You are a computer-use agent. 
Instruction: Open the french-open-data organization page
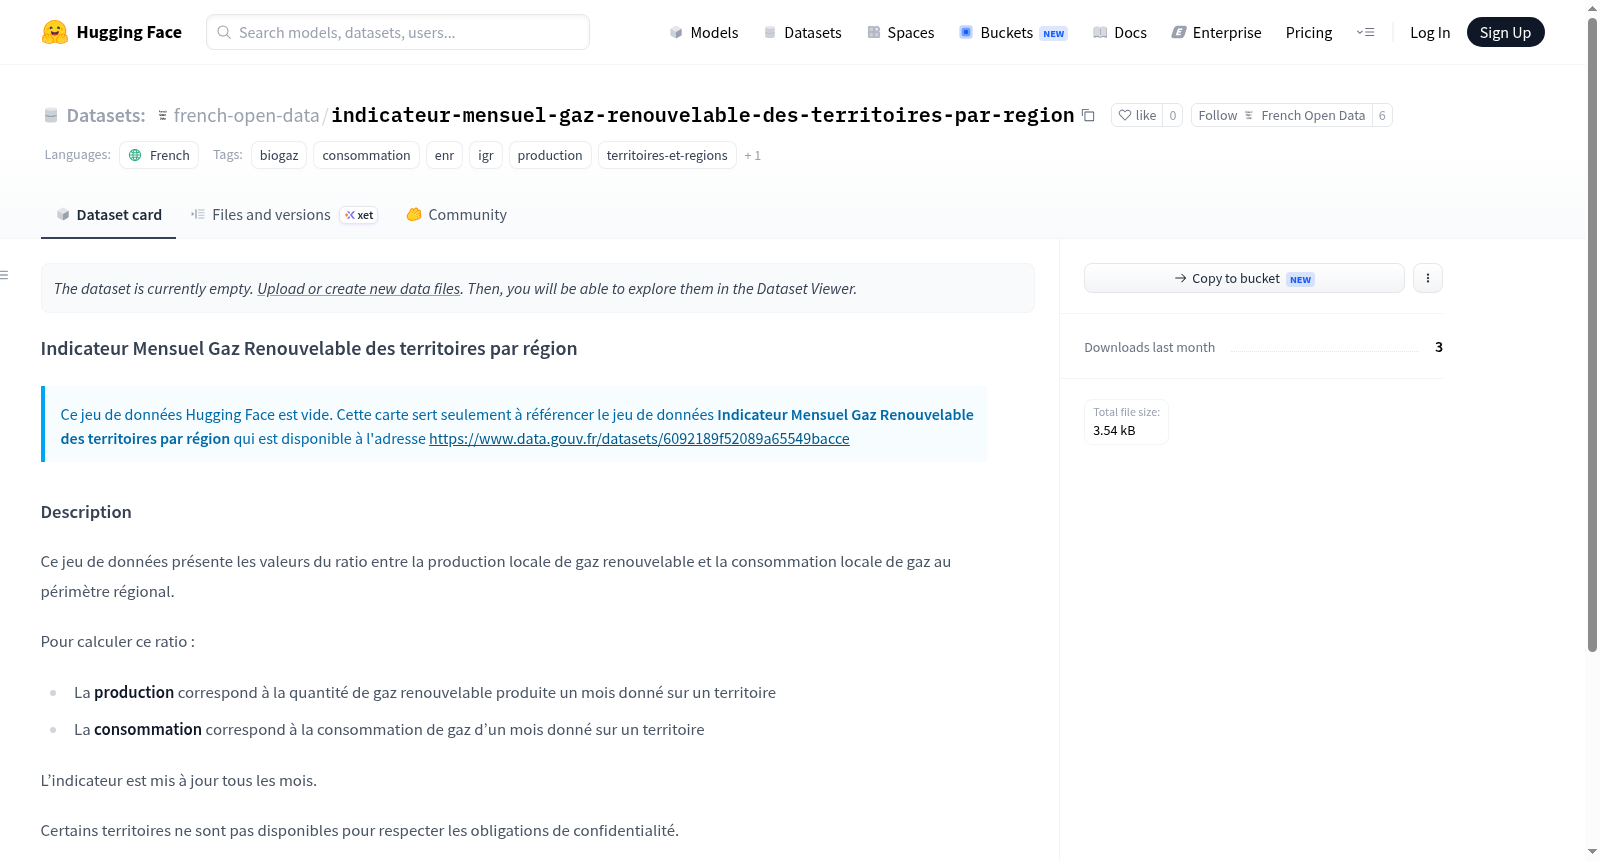point(246,115)
